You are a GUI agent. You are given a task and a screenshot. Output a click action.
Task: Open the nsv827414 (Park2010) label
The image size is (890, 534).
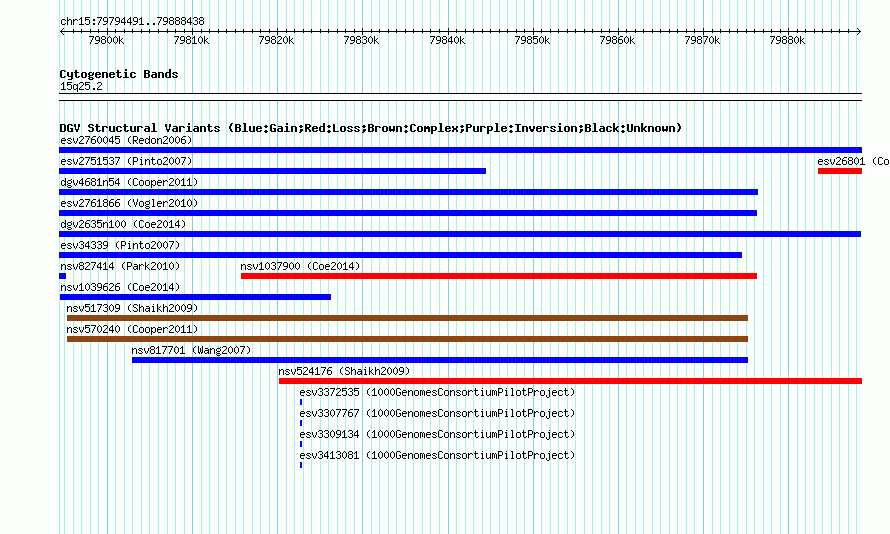[120, 266]
